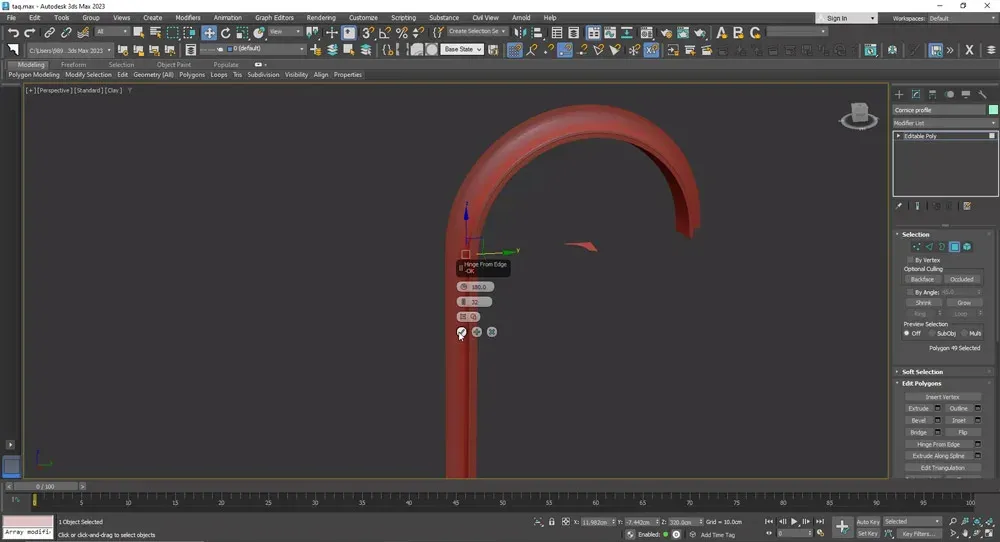Toggle the Auto Key button

tap(868, 522)
